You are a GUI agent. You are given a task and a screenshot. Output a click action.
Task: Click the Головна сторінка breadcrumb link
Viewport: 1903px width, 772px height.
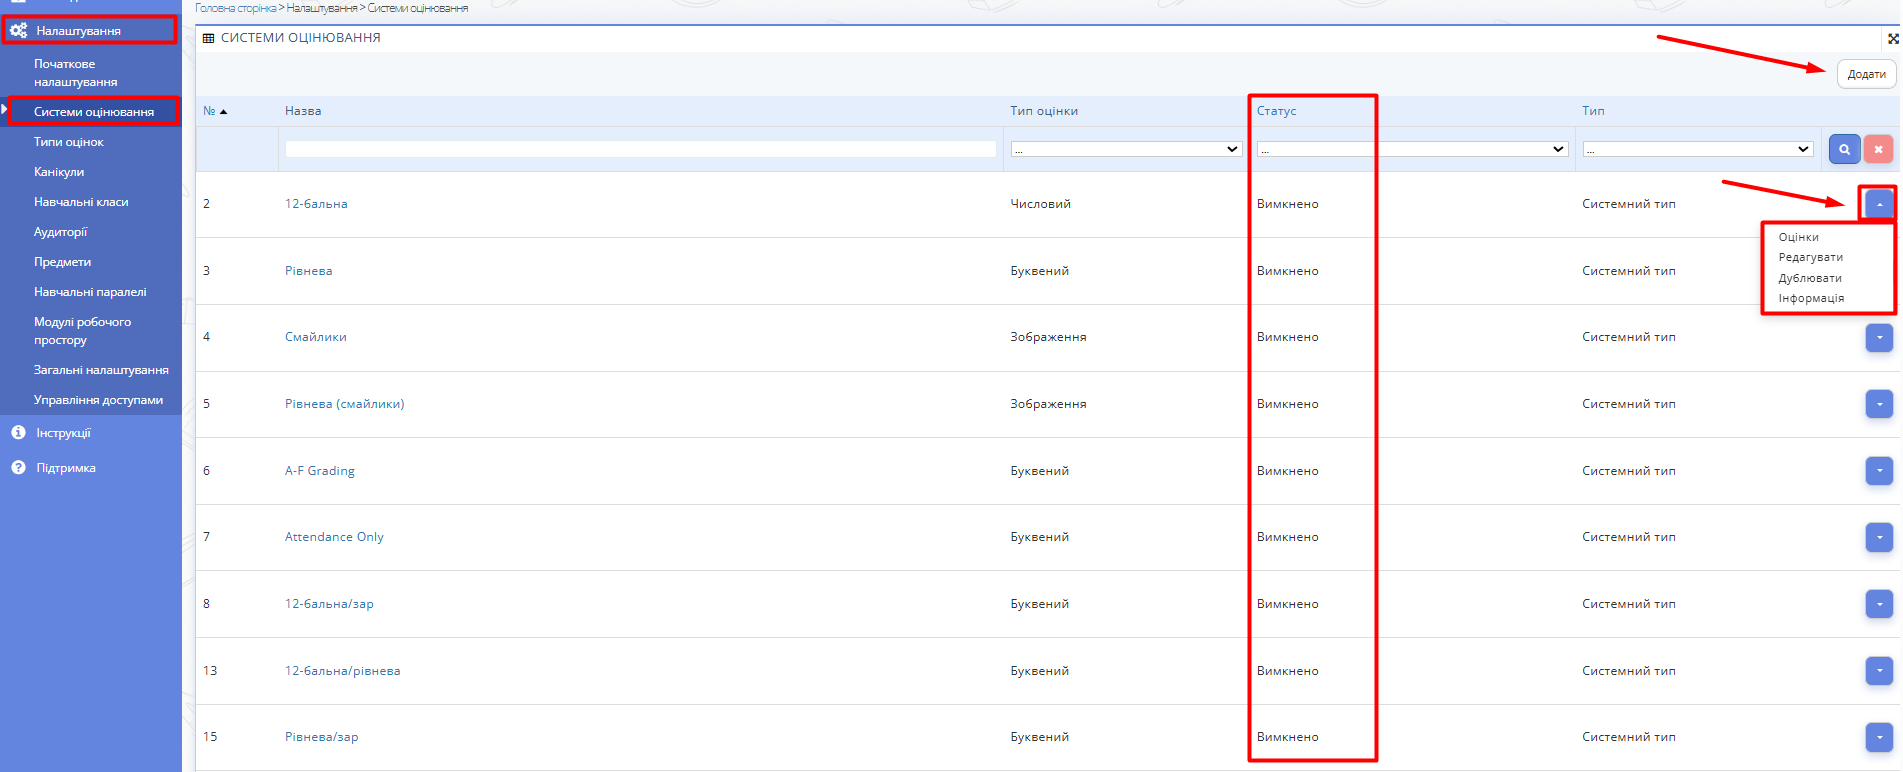[235, 8]
